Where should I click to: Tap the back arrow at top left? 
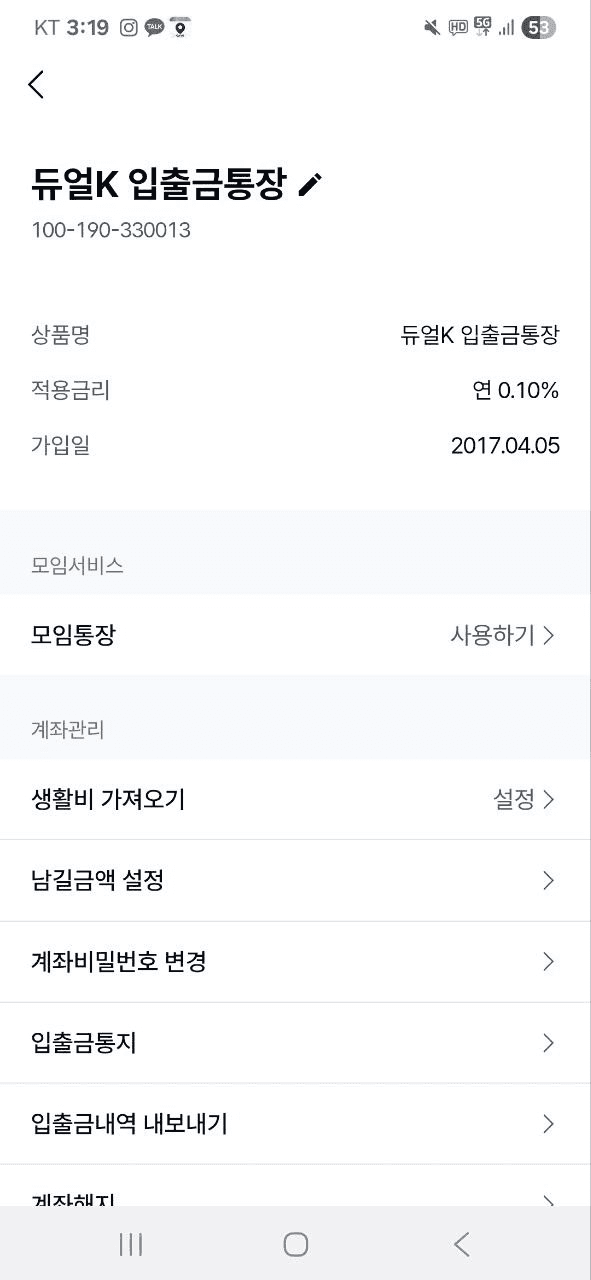[x=36, y=85]
